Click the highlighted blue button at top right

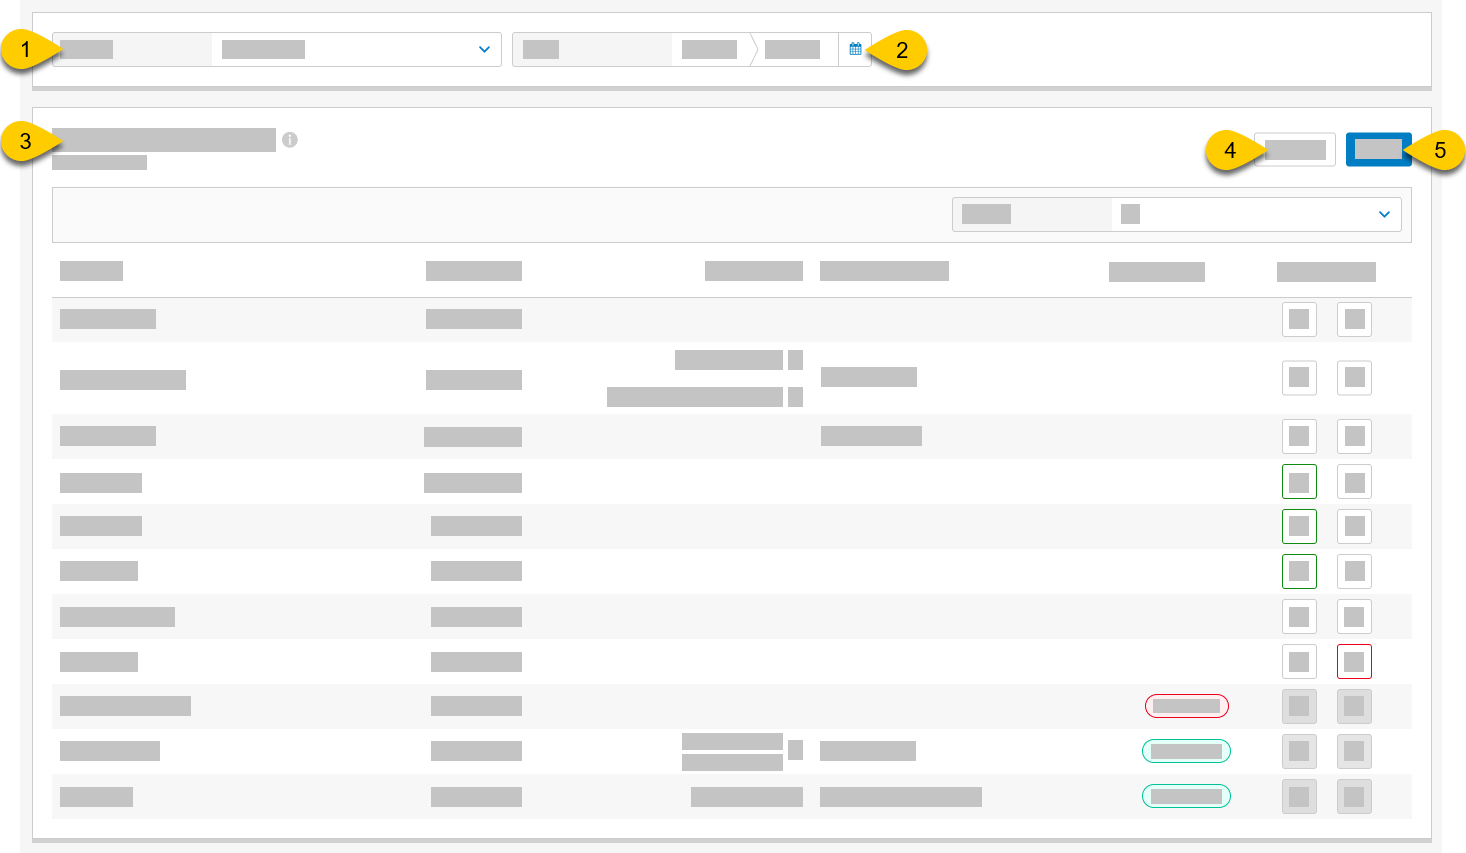(1379, 149)
